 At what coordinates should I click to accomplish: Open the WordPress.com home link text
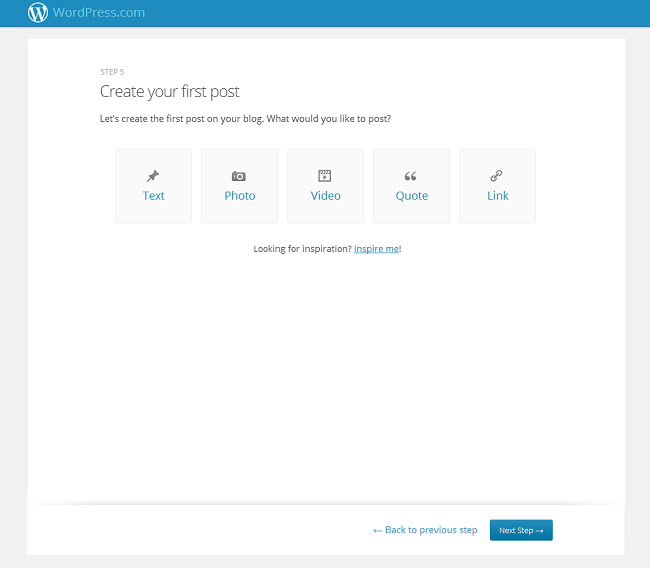[x=99, y=12]
